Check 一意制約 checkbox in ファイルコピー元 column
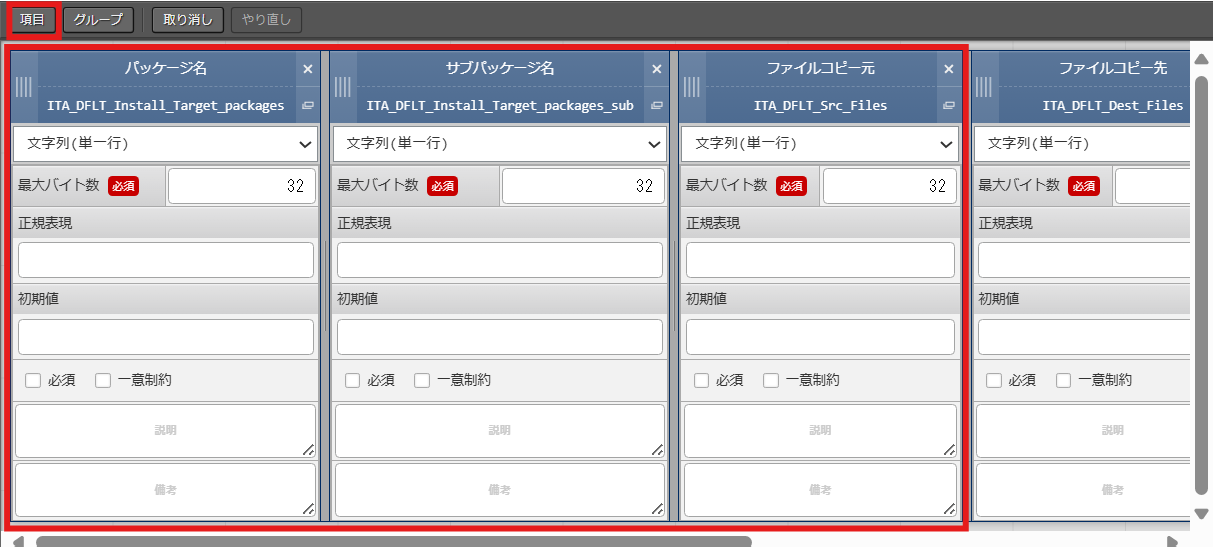 [x=771, y=380]
